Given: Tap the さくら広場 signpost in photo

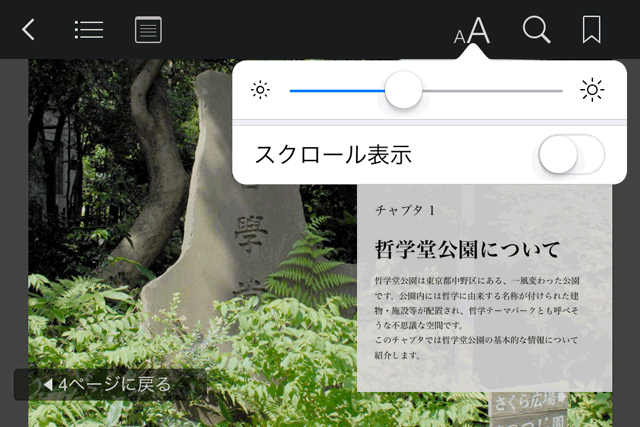Looking at the screenshot, I should pyautogui.click(x=529, y=401).
